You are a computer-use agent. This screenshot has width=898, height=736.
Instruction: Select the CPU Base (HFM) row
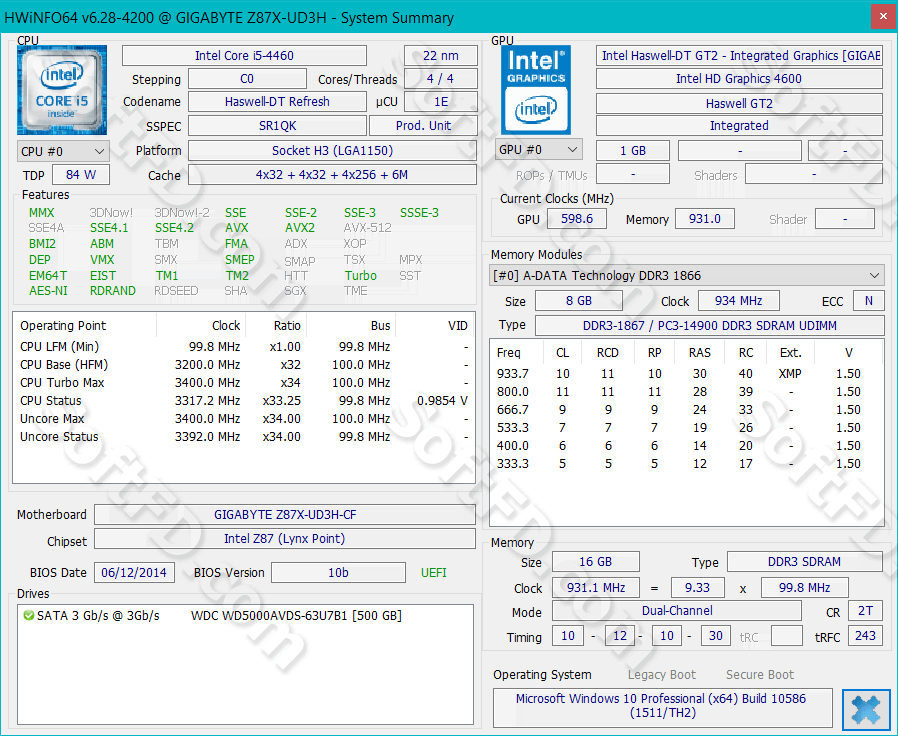(244, 365)
